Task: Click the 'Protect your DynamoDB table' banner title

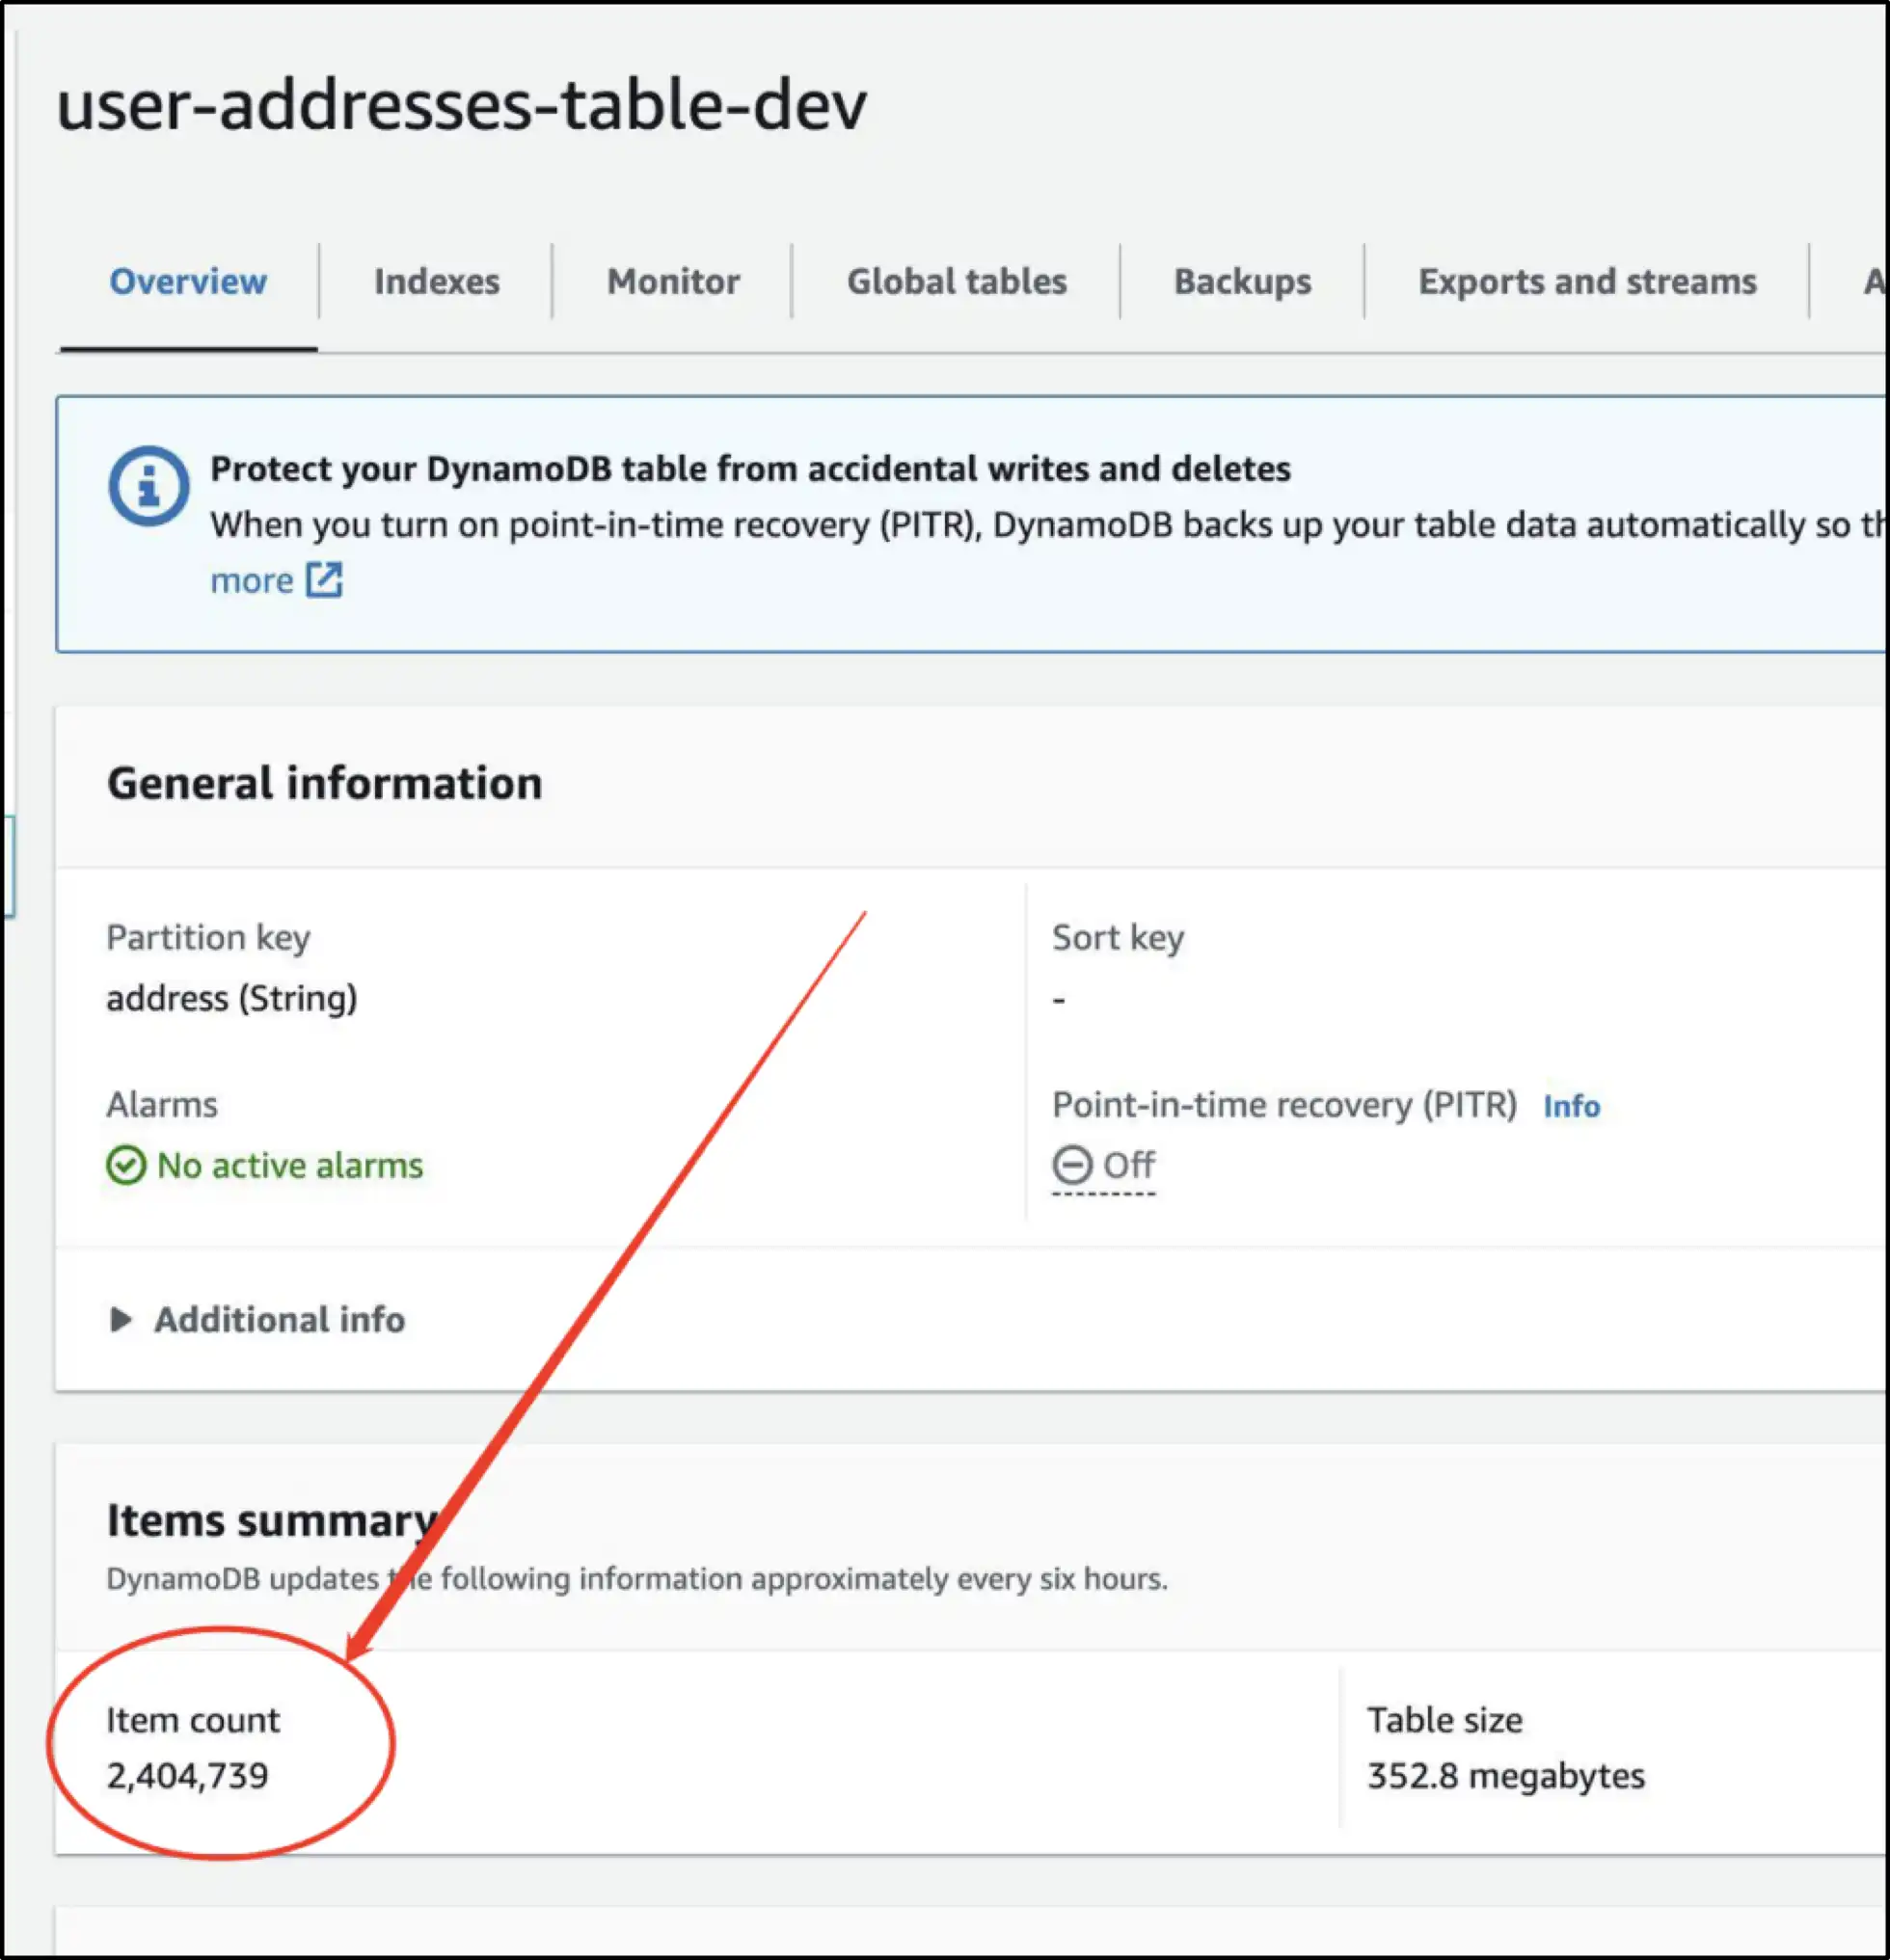Action: point(750,468)
